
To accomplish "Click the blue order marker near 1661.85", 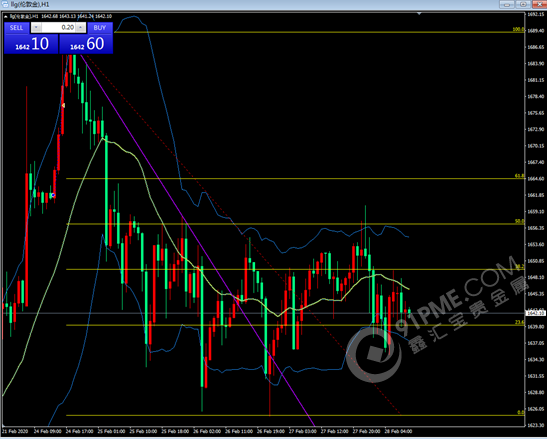I will pos(53,195).
